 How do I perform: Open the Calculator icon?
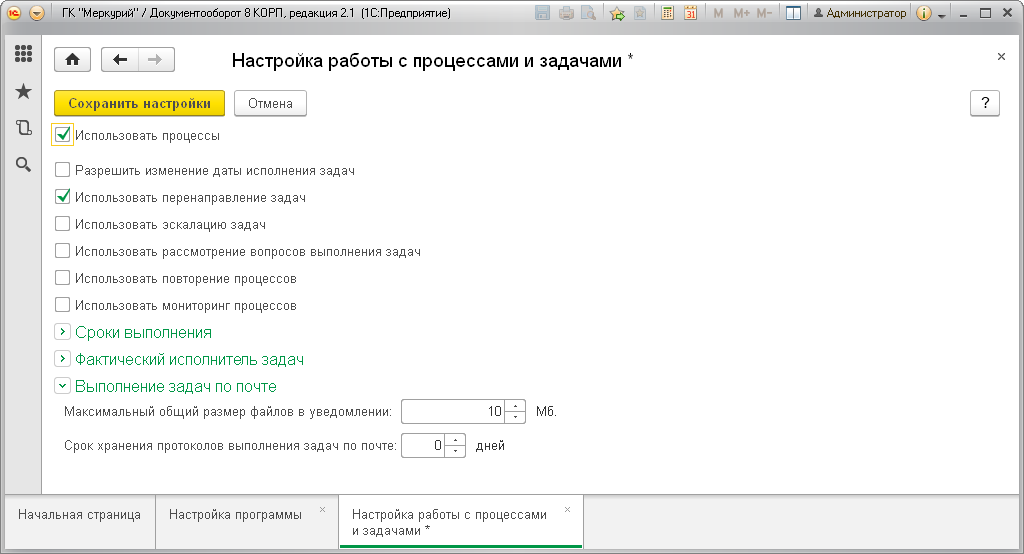click(x=667, y=13)
